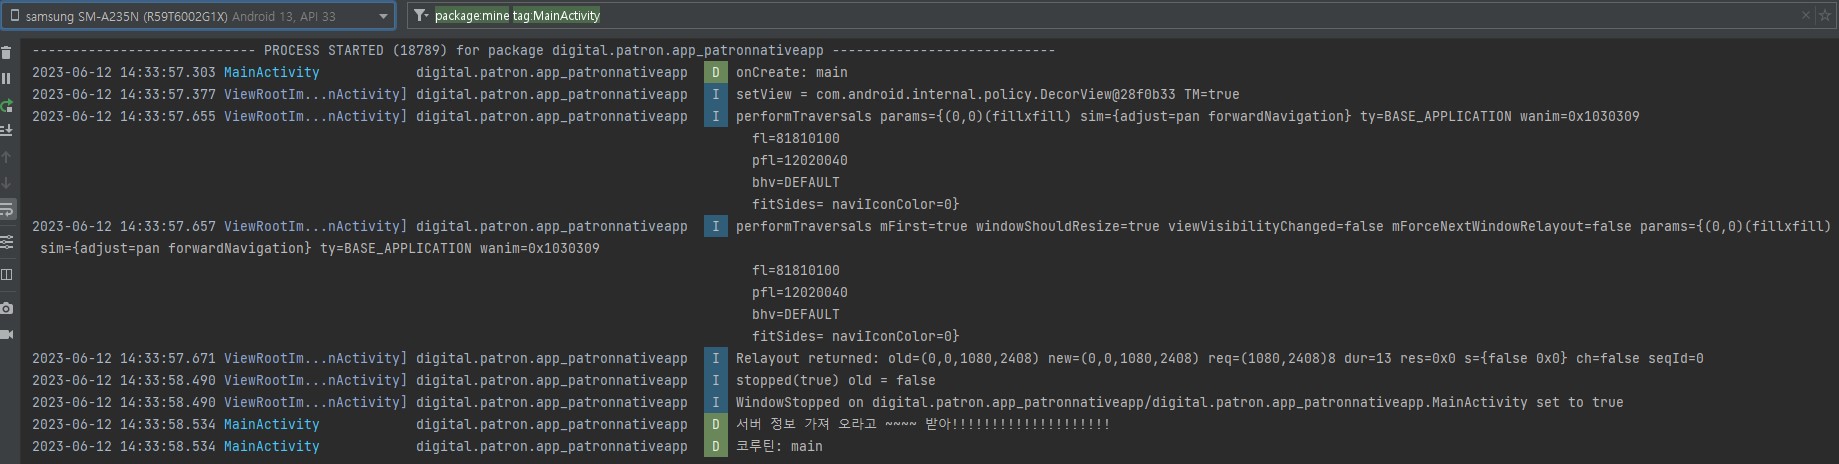Clear the filter text with the X icon
Image resolution: width=1839 pixels, height=464 pixels.
coord(1806,15)
